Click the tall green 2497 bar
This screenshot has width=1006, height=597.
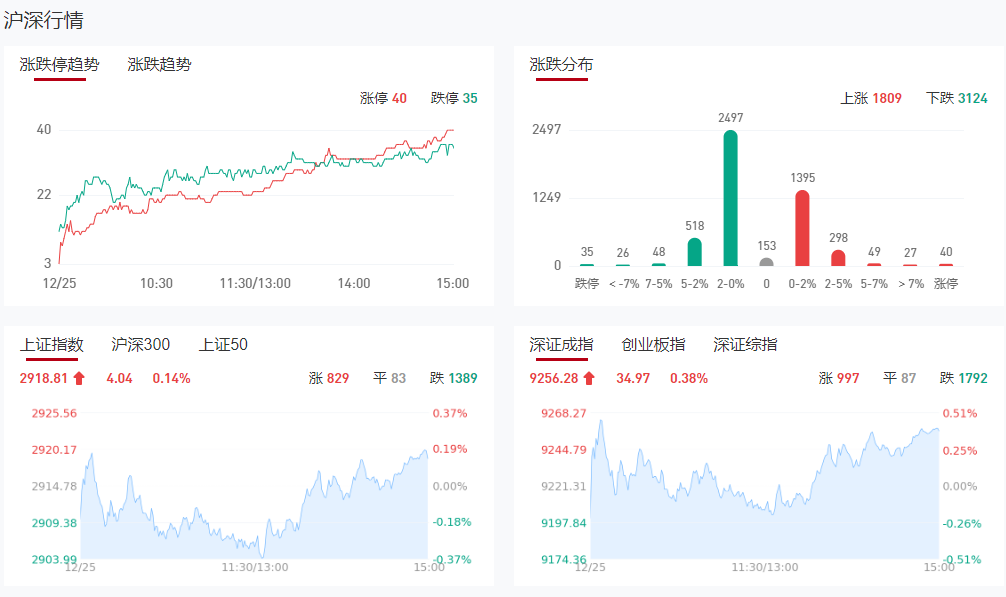[731, 198]
